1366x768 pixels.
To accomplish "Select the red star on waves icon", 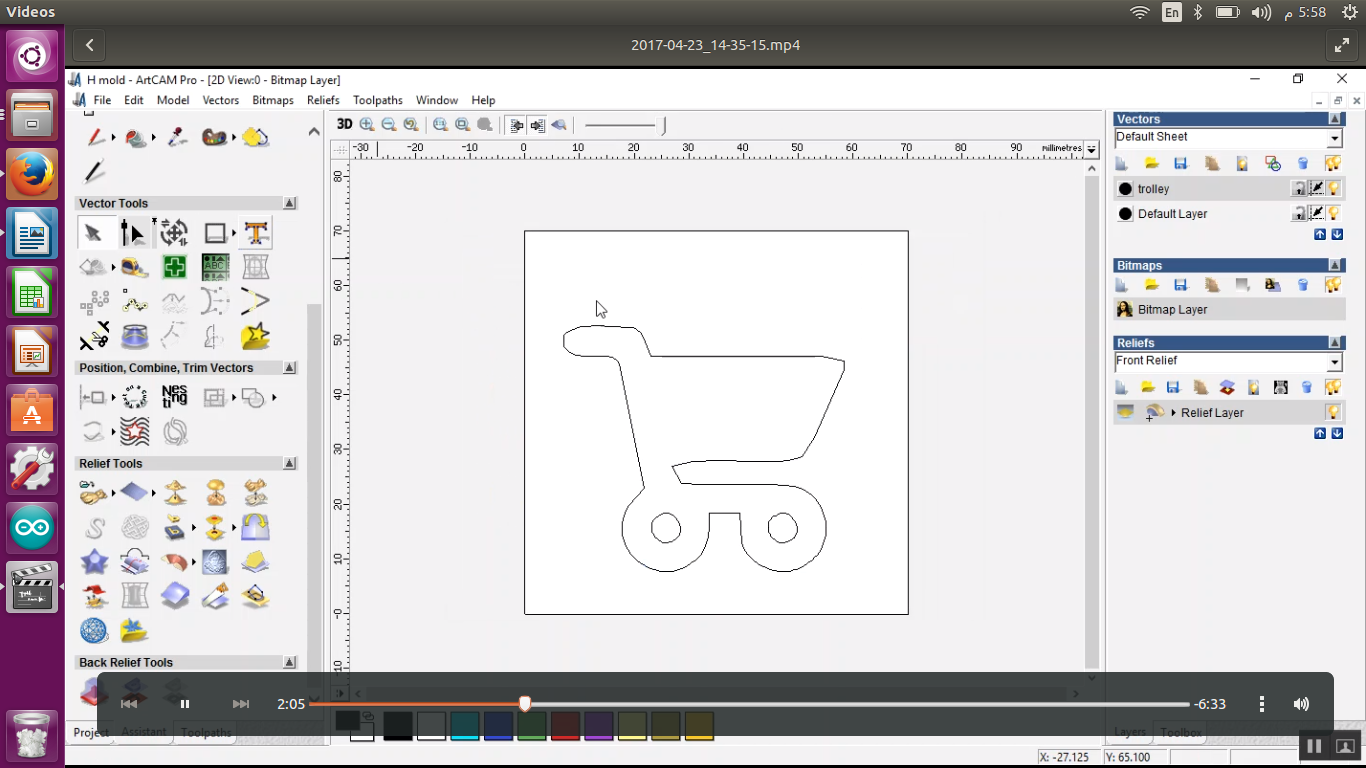I will coord(134,431).
